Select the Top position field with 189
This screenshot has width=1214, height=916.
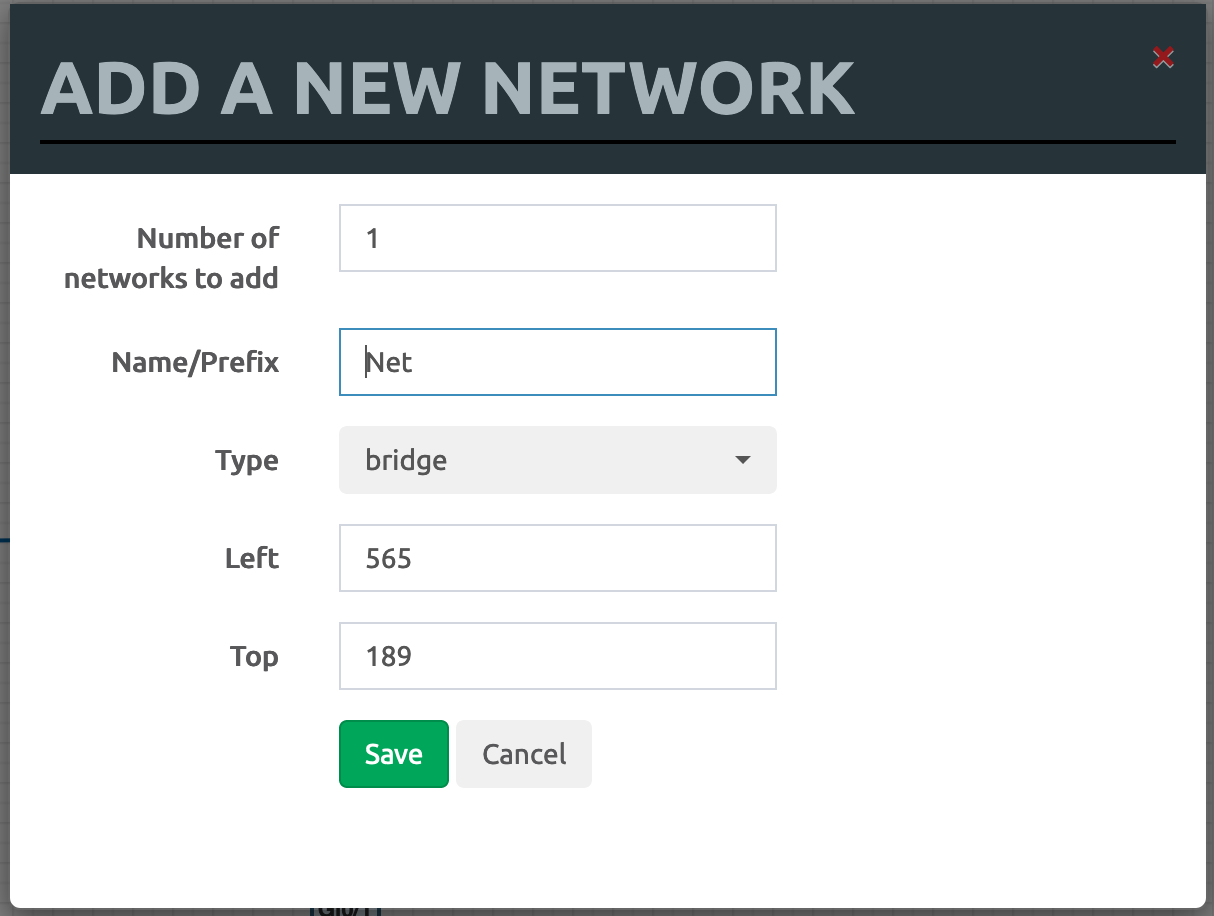[x=558, y=656]
